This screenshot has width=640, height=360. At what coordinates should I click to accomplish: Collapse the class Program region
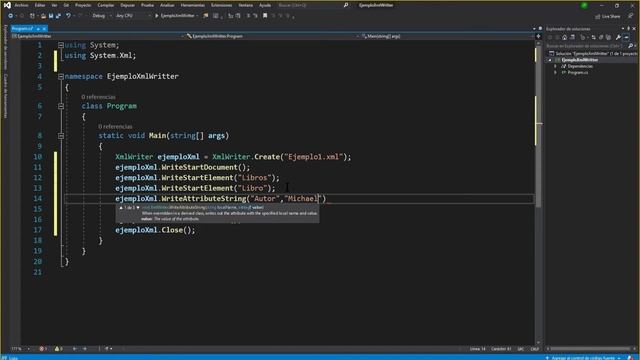[x=61, y=106]
